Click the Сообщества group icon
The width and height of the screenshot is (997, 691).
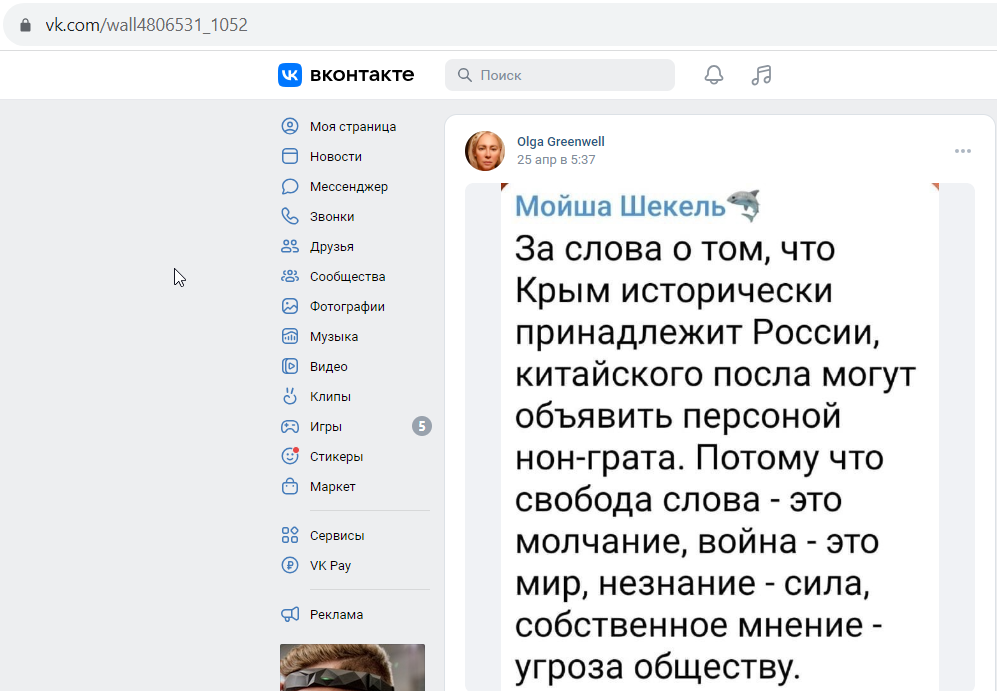[x=290, y=276]
